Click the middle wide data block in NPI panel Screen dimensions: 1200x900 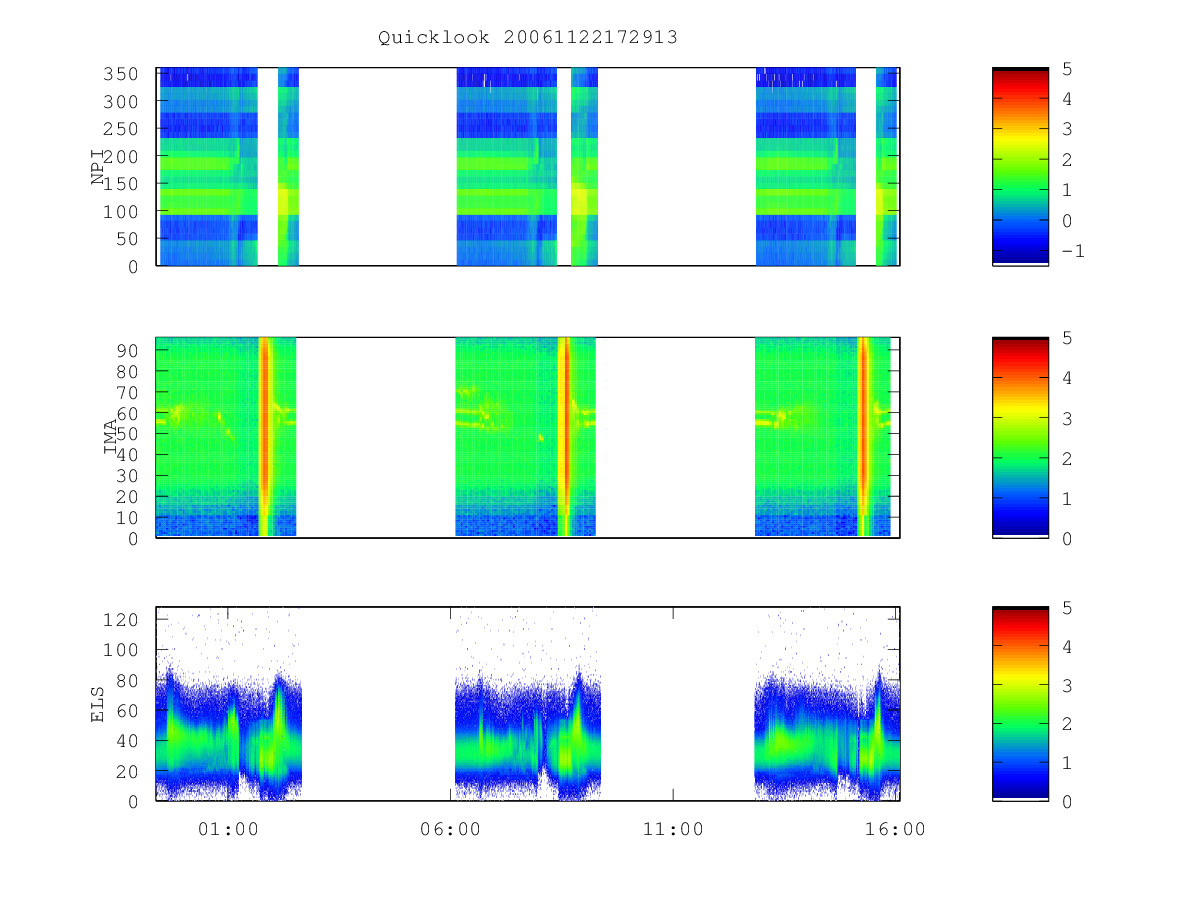click(x=506, y=167)
